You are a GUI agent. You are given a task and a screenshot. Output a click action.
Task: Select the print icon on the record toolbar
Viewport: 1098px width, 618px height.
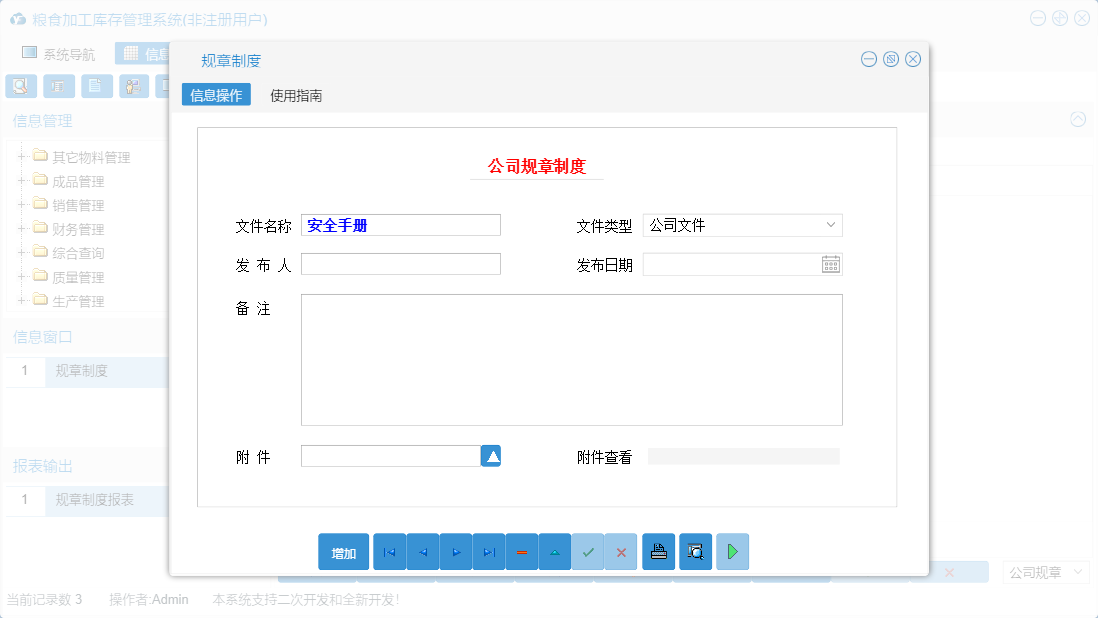[x=658, y=551]
